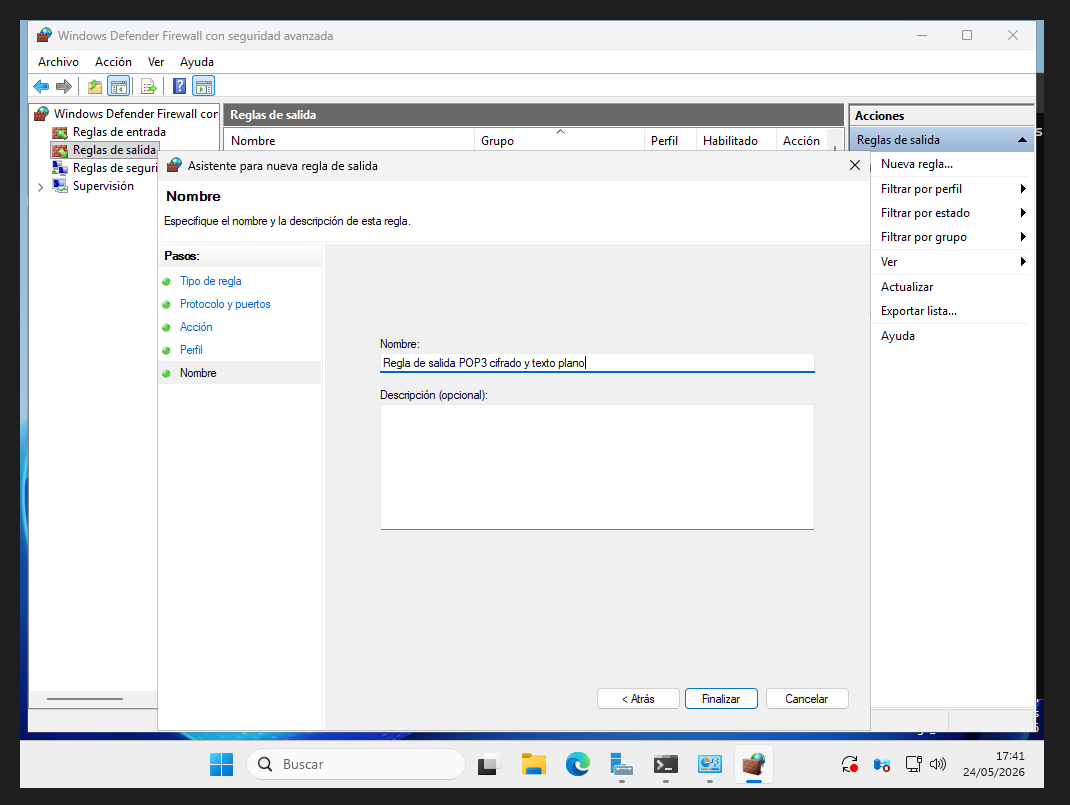Open the Ver menu in menu bar
The image size is (1070, 805).
coord(156,62)
